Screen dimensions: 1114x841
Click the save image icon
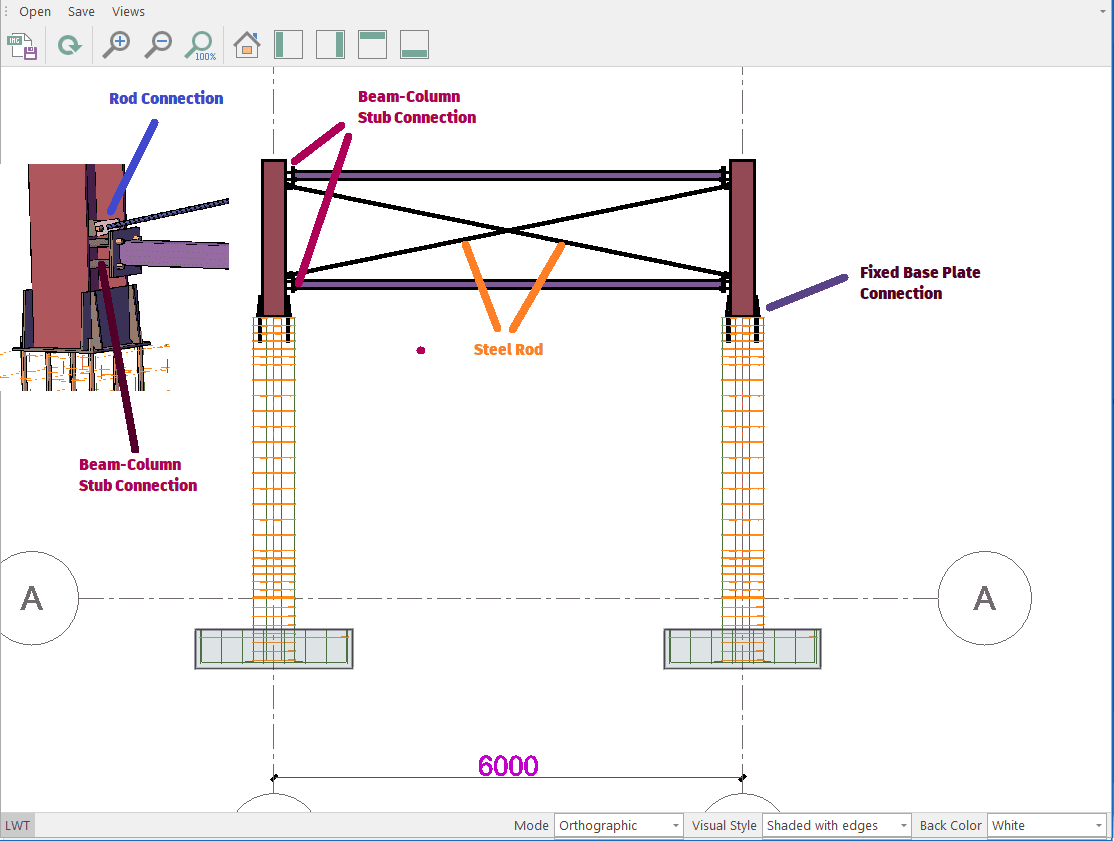(x=22, y=45)
